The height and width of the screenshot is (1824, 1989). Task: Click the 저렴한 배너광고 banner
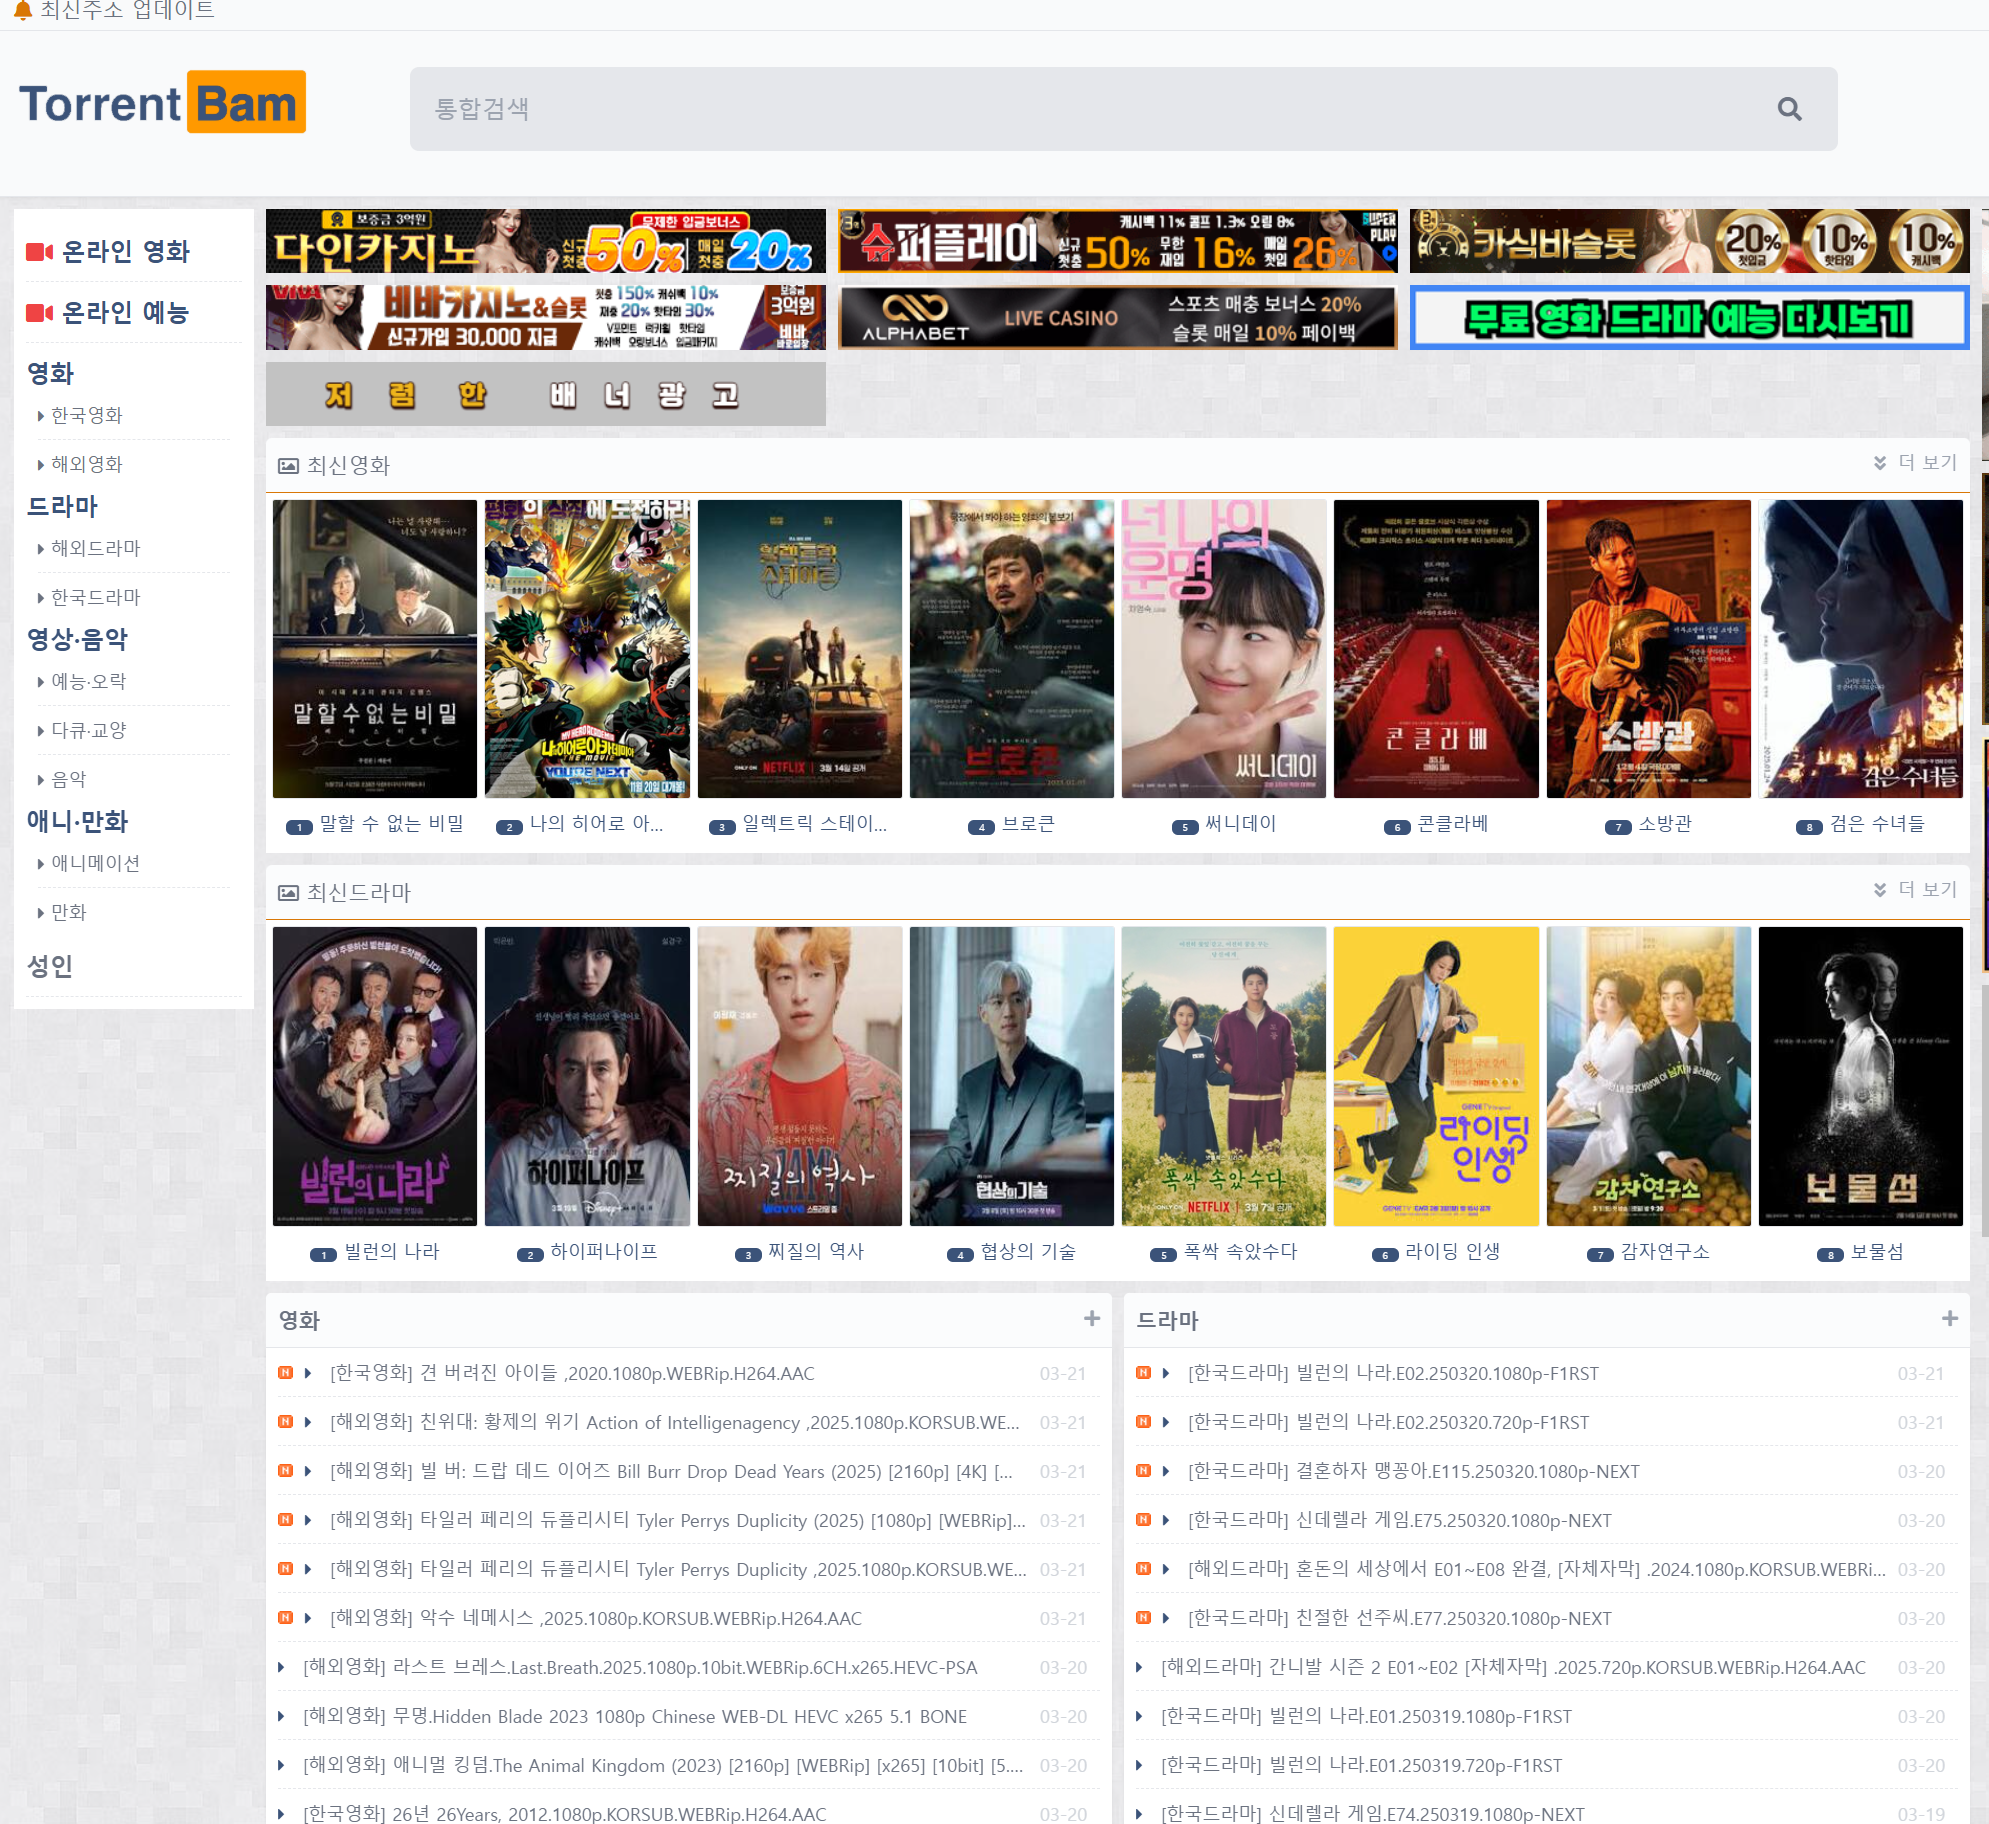[545, 395]
